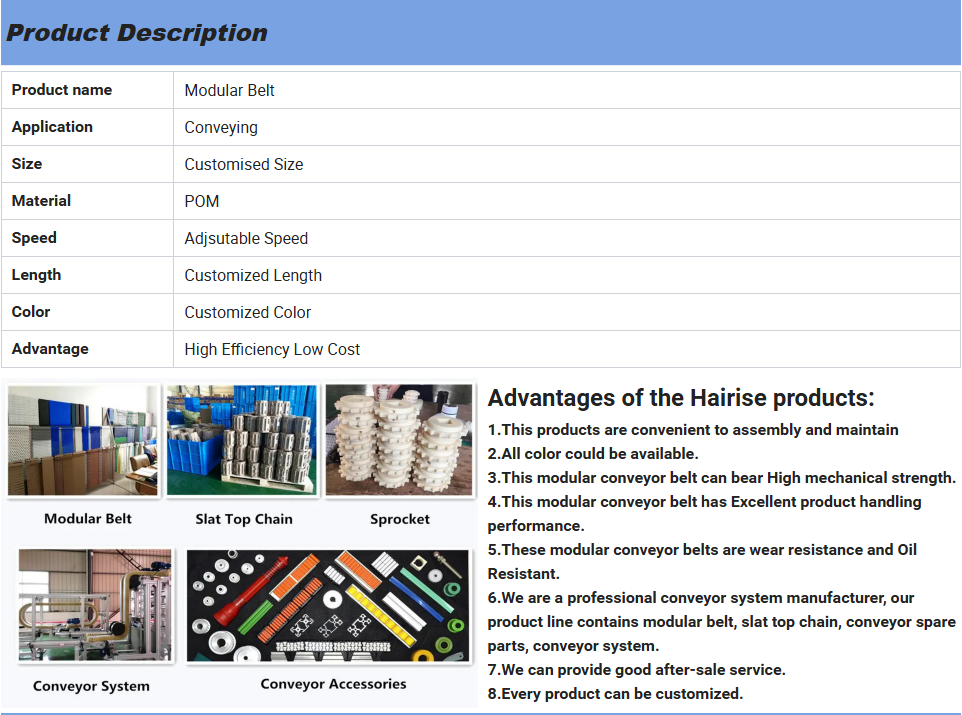
Task: Click the 'All color could be available' line
Action: [593, 454]
